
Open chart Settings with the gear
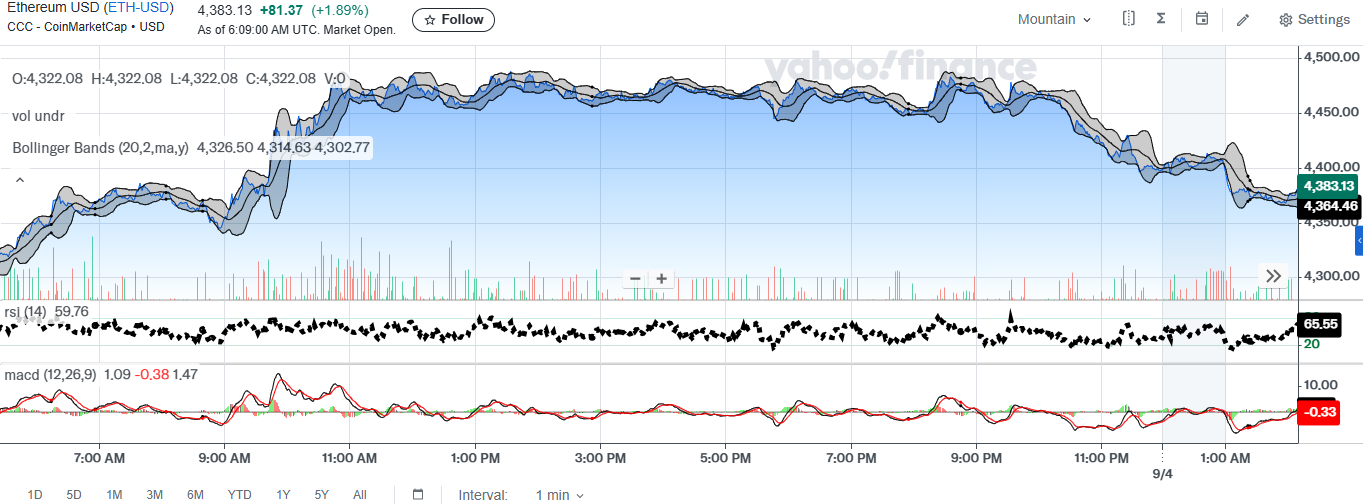(1314, 19)
